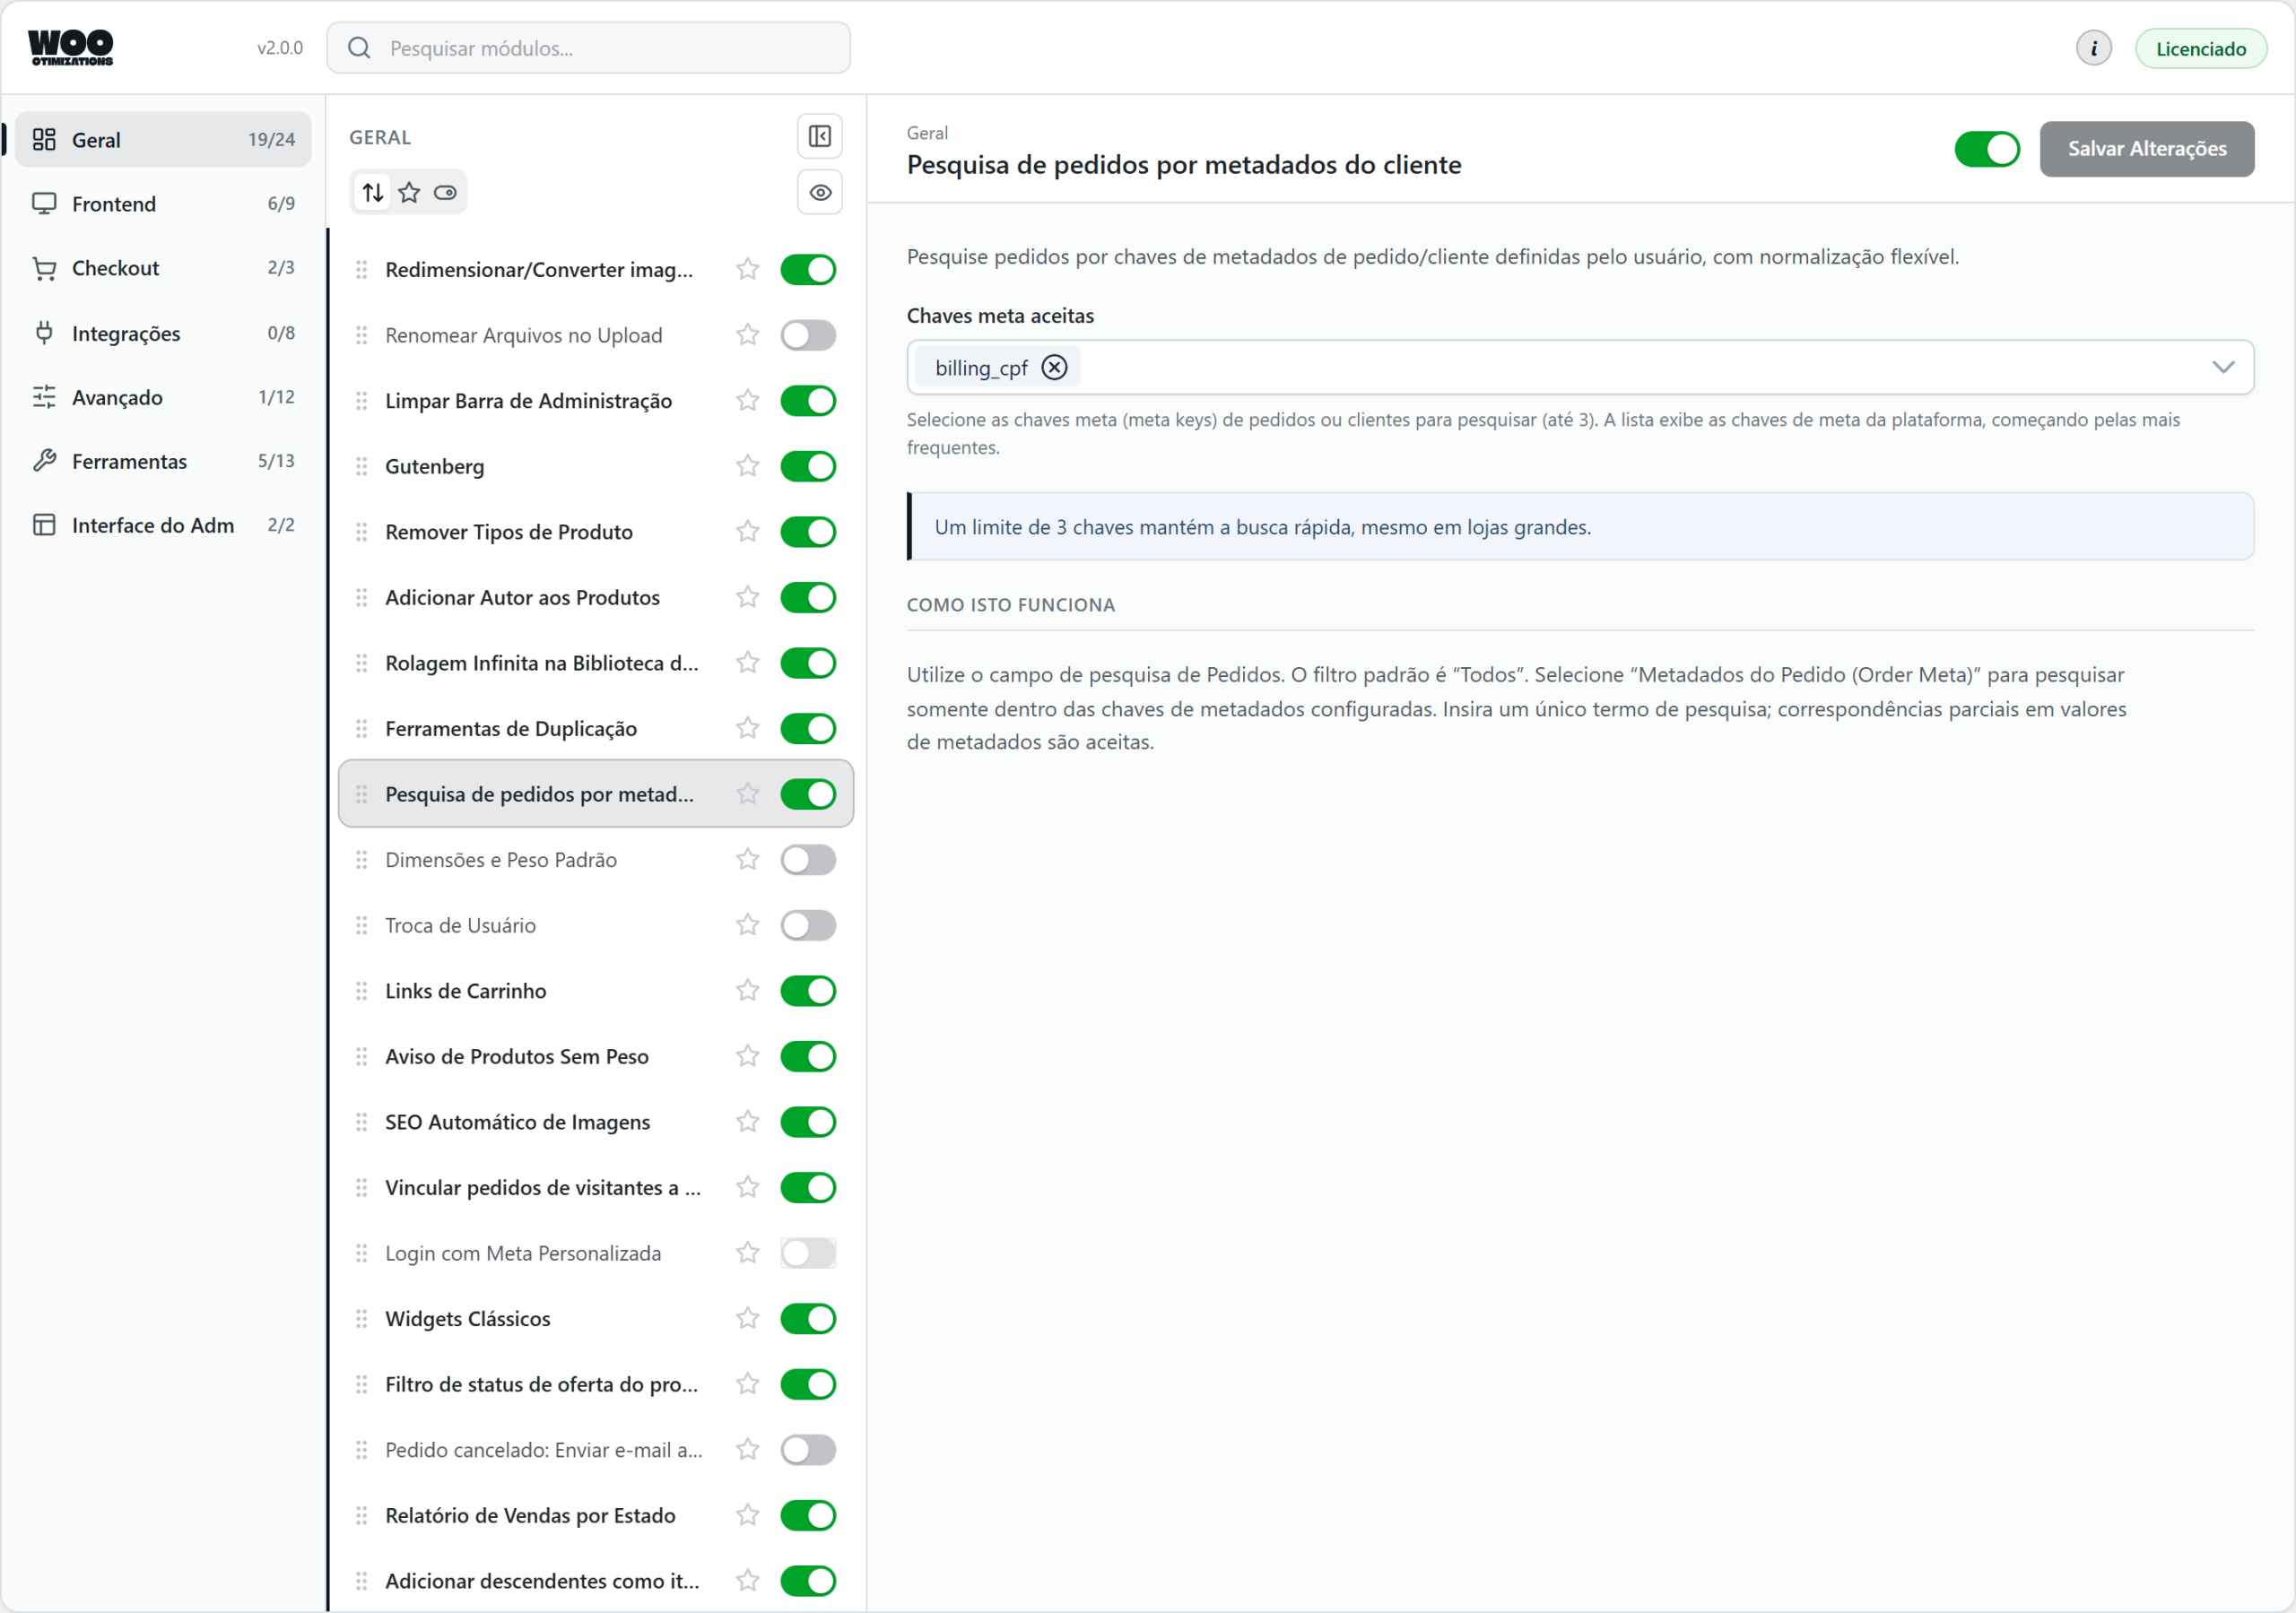Star the Limpar Barra de Administração module
Viewport: 2296px width, 1613px height.
pos(747,400)
